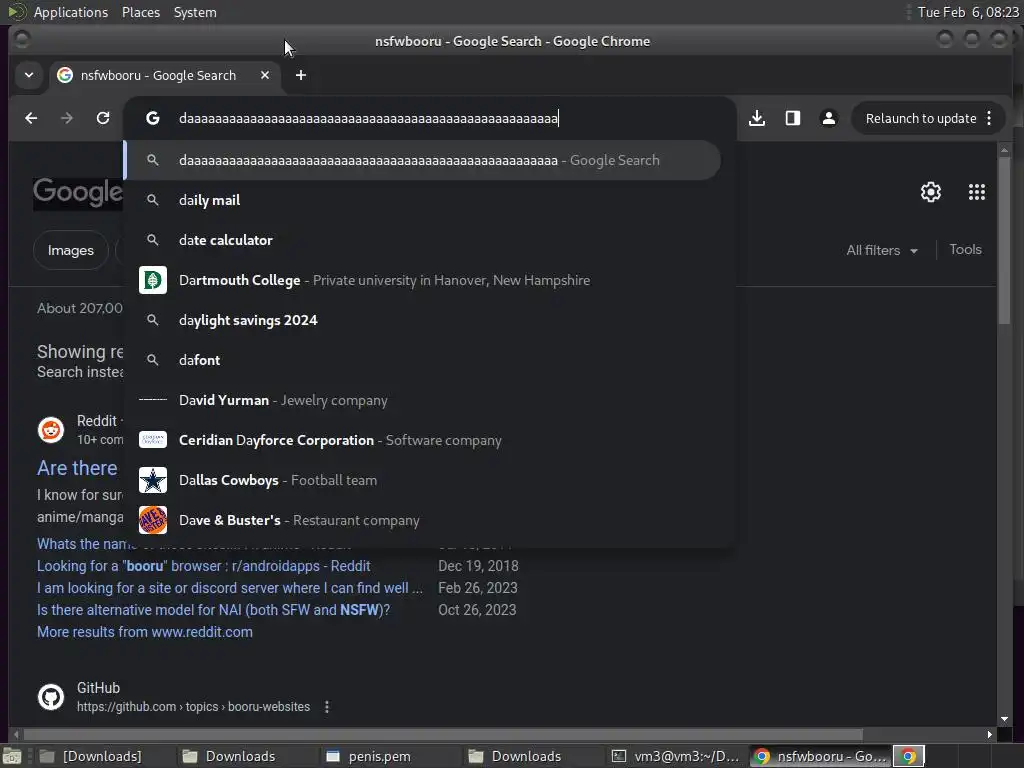Open 'I am looking for a site or discord' link
The image size is (1024, 768).
pos(230,588)
